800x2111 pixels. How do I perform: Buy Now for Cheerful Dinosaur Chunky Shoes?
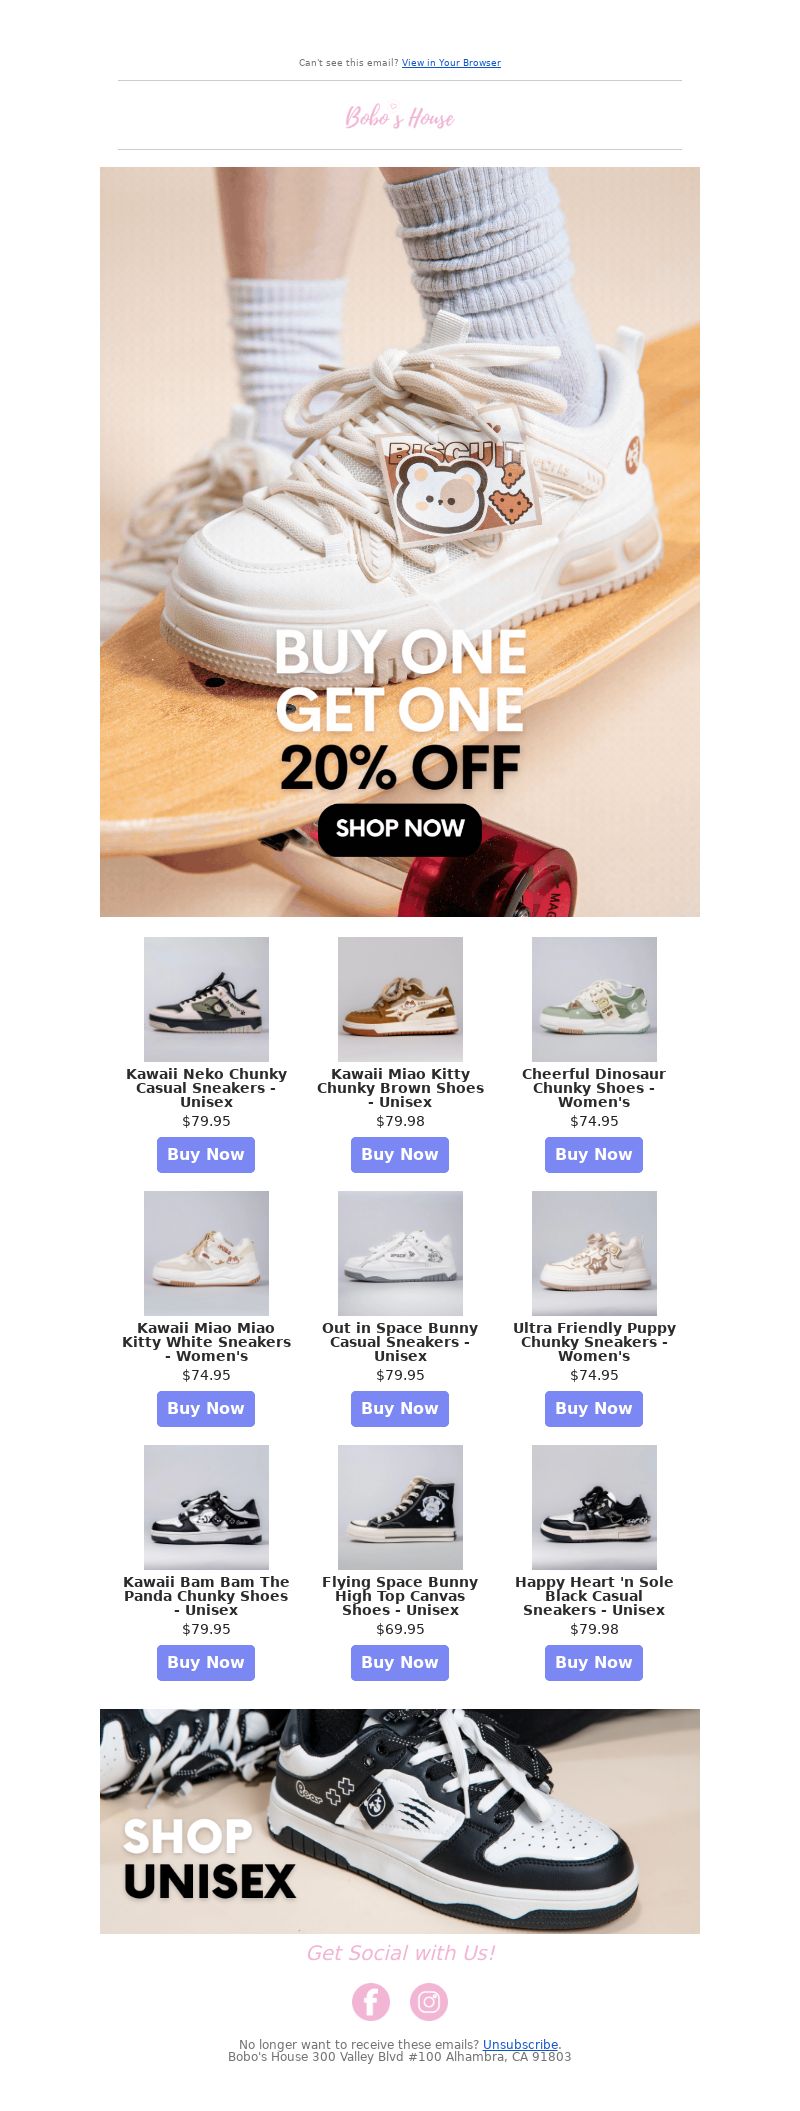pos(594,1155)
